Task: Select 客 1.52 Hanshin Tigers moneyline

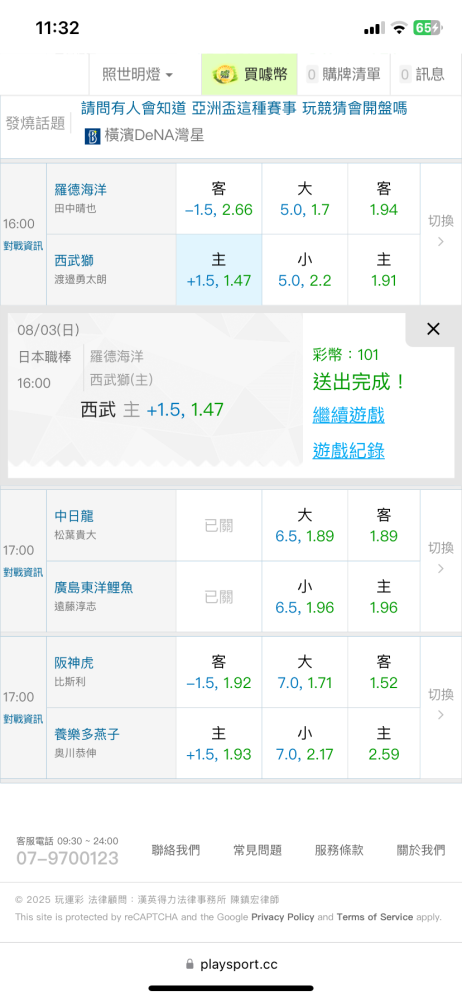Action: pos(384,672)
